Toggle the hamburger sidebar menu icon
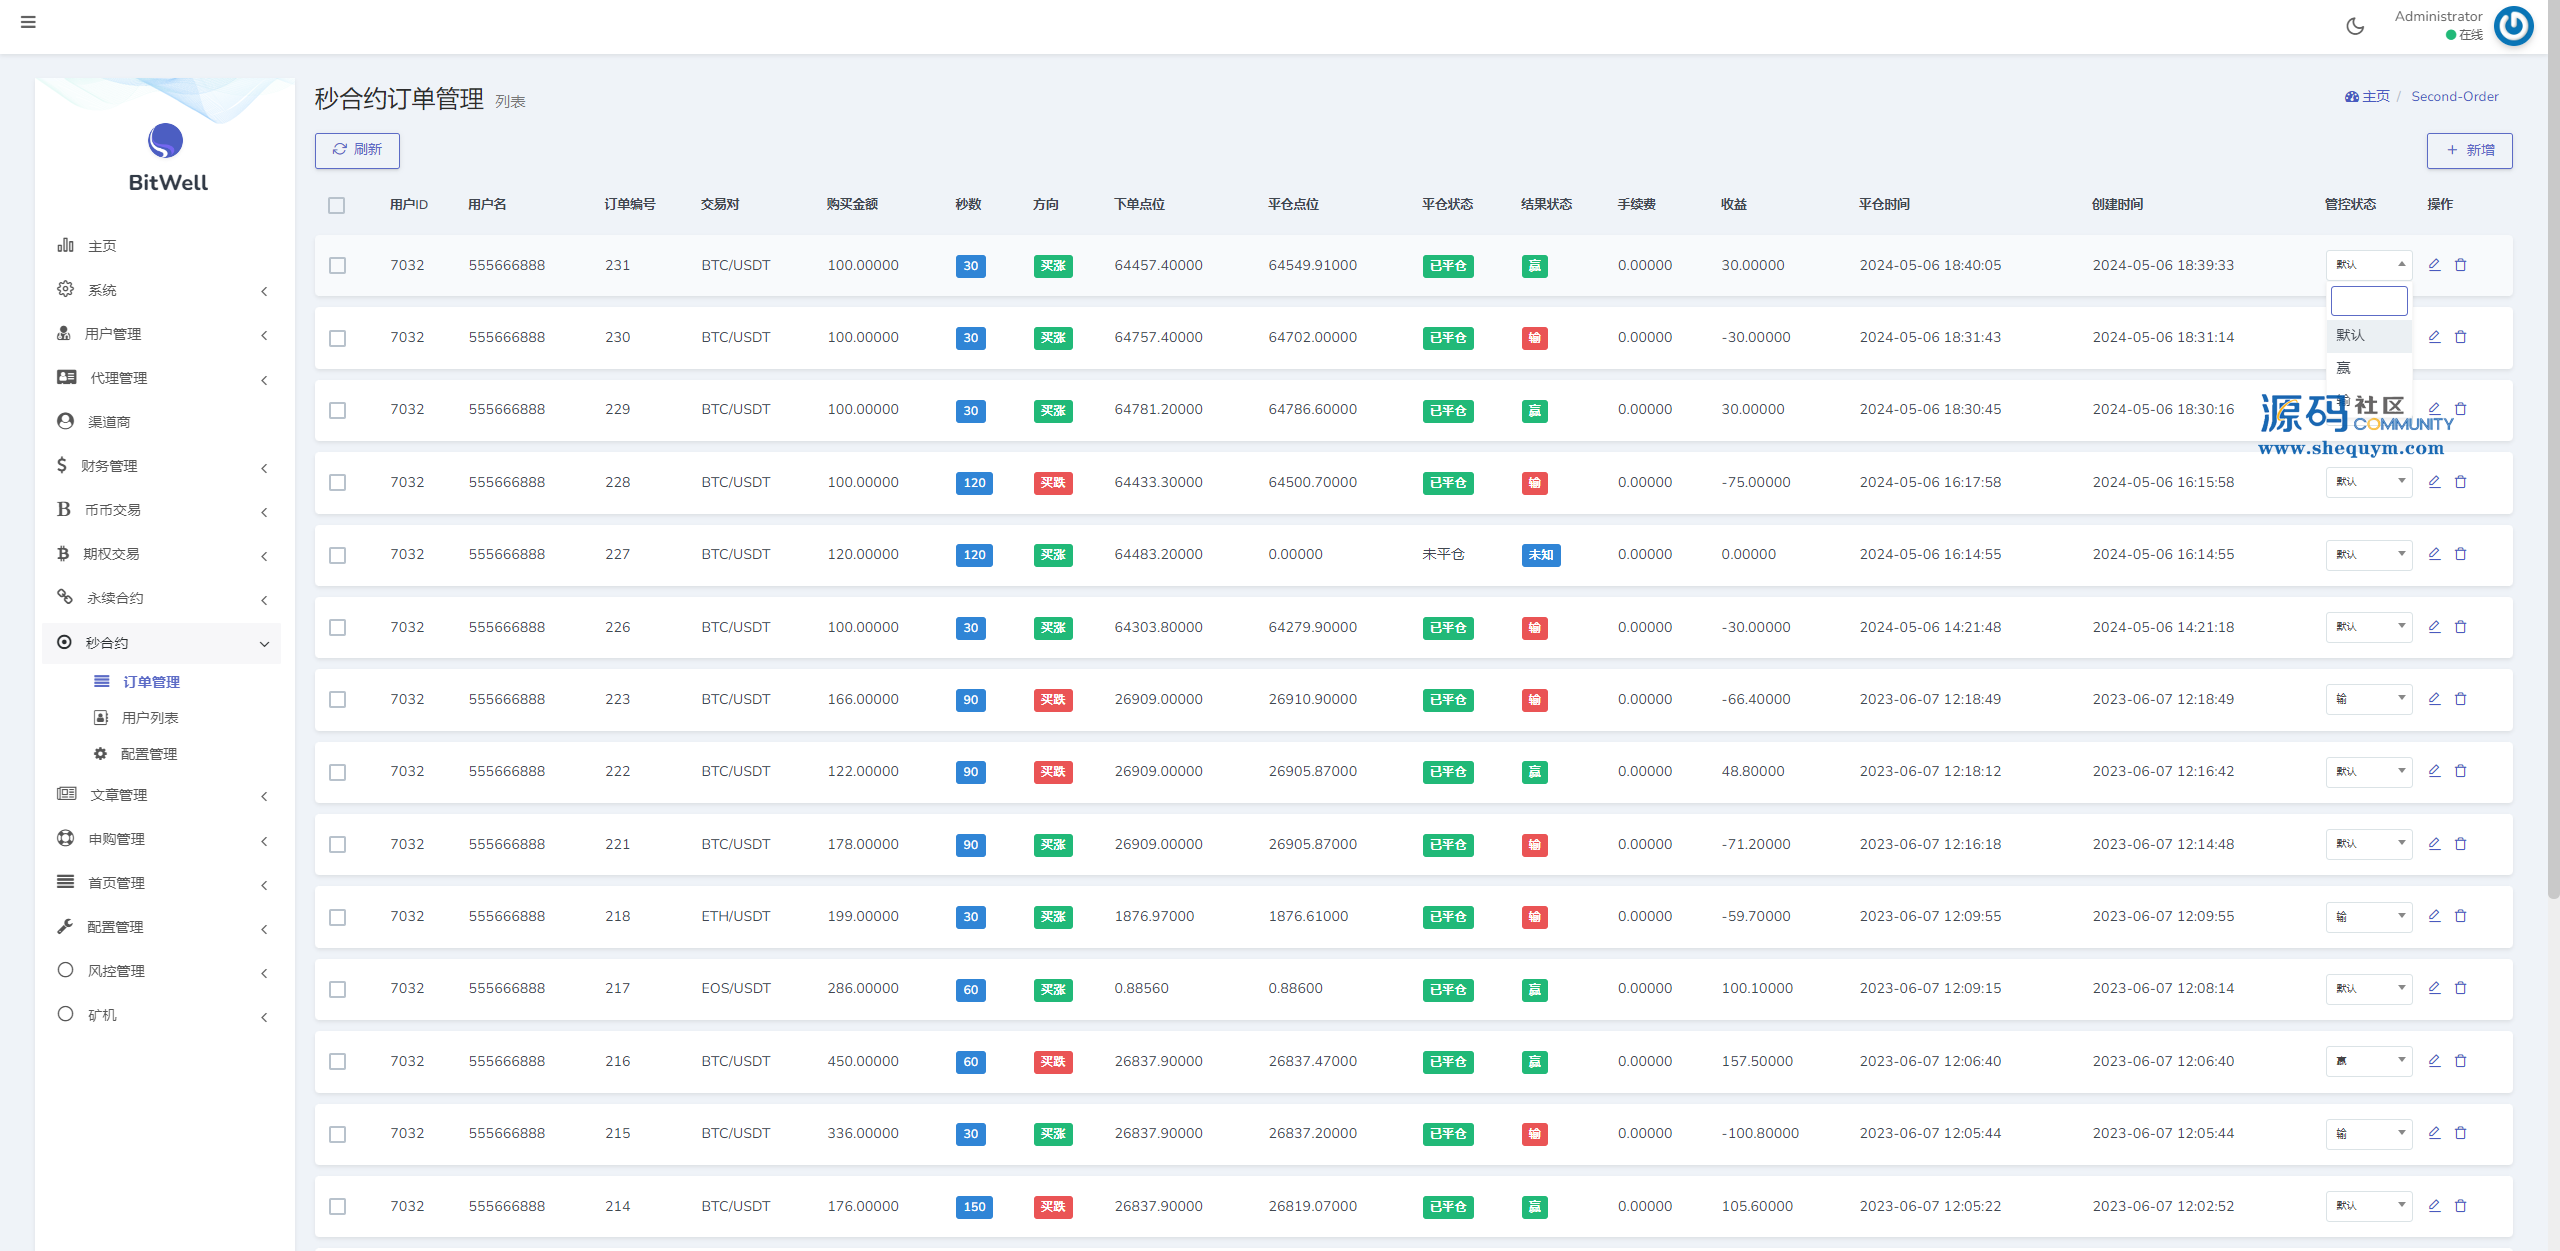Screen dimensions: 2560x1251 28,22
